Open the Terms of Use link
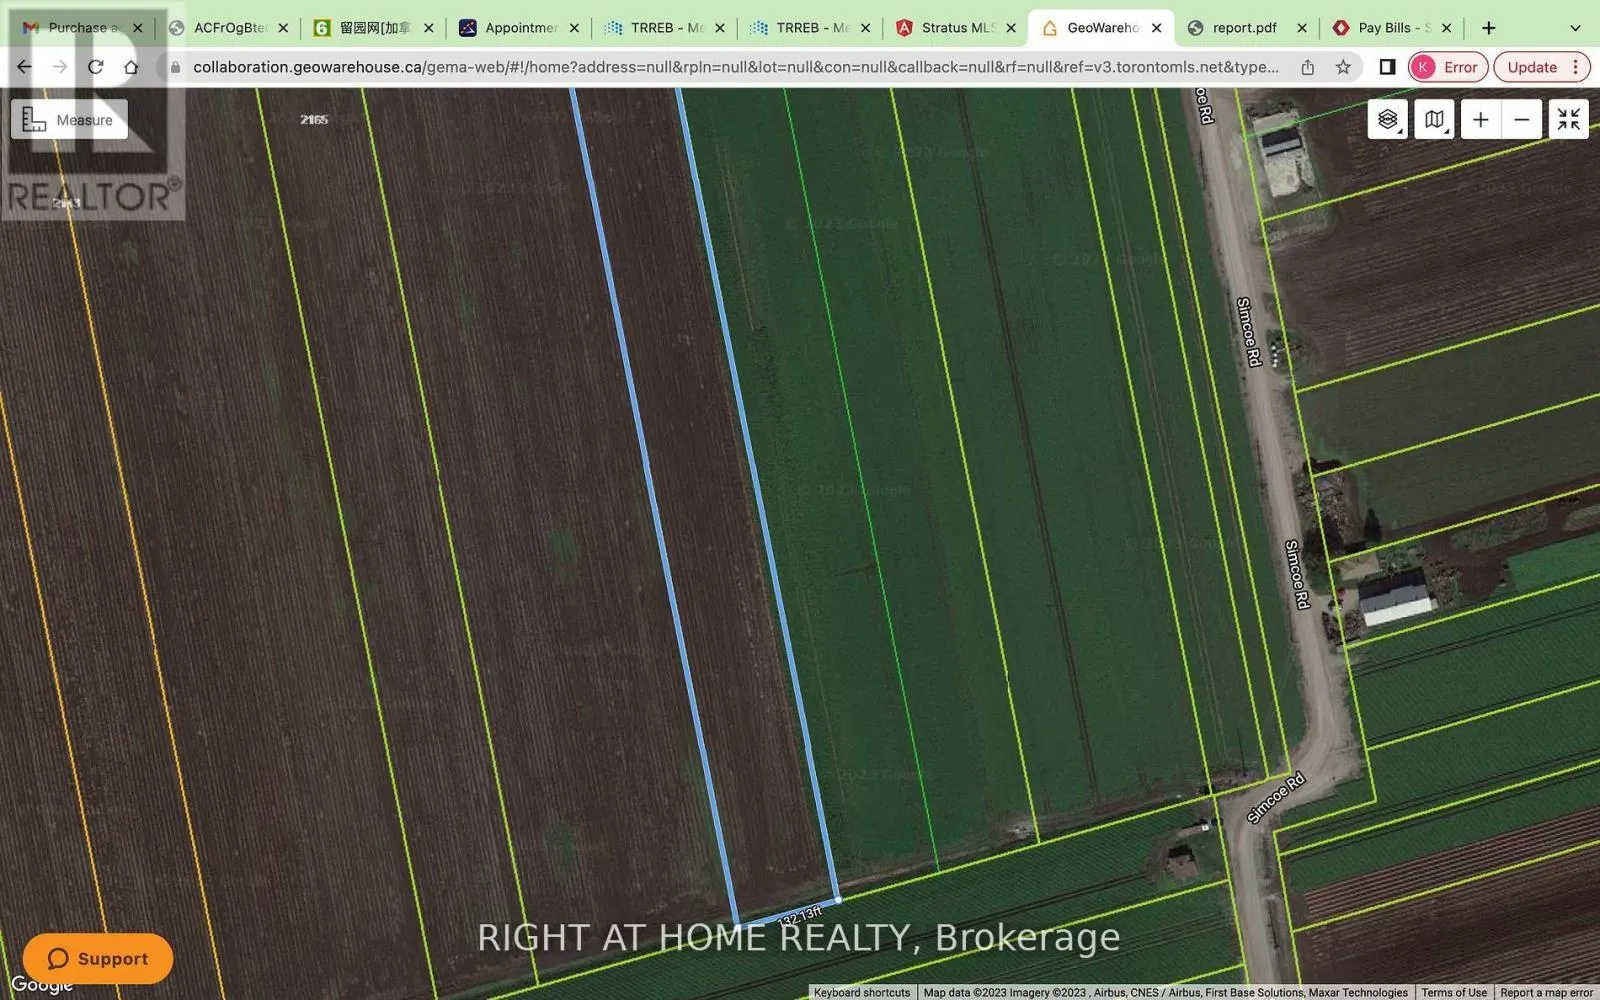 (x=1454, y=992)
